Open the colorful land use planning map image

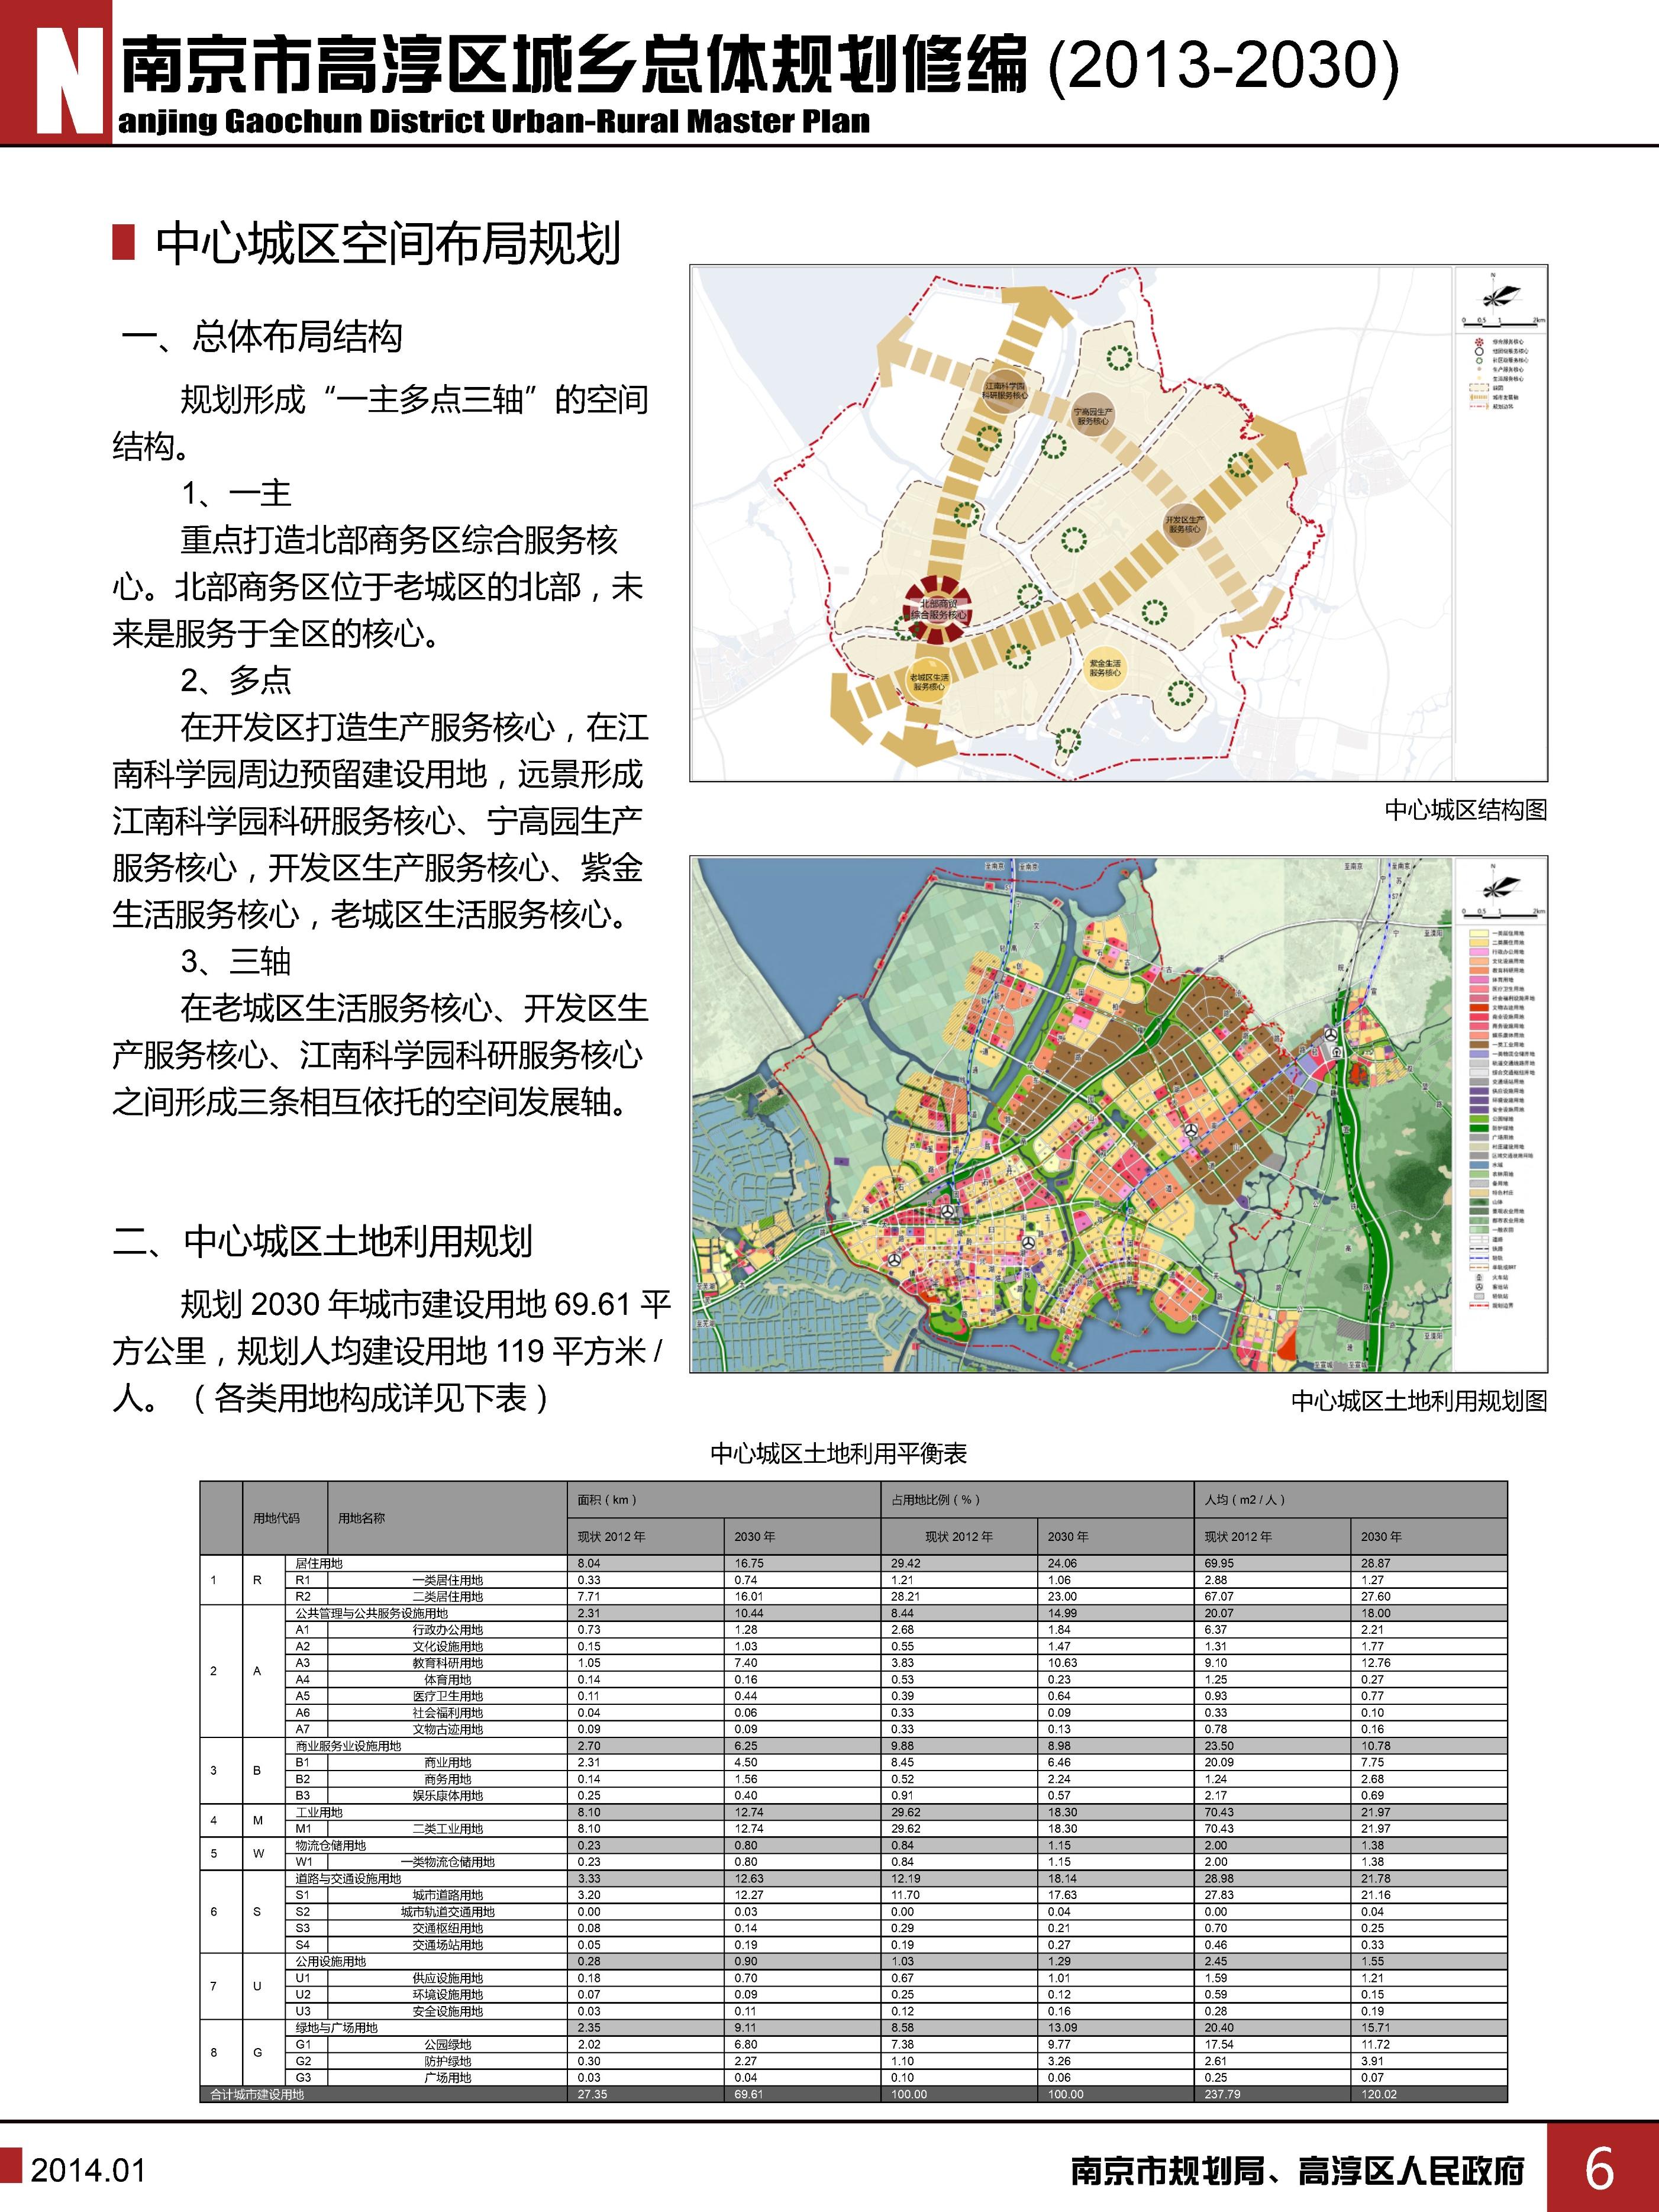click(x=1118, y=1114)
